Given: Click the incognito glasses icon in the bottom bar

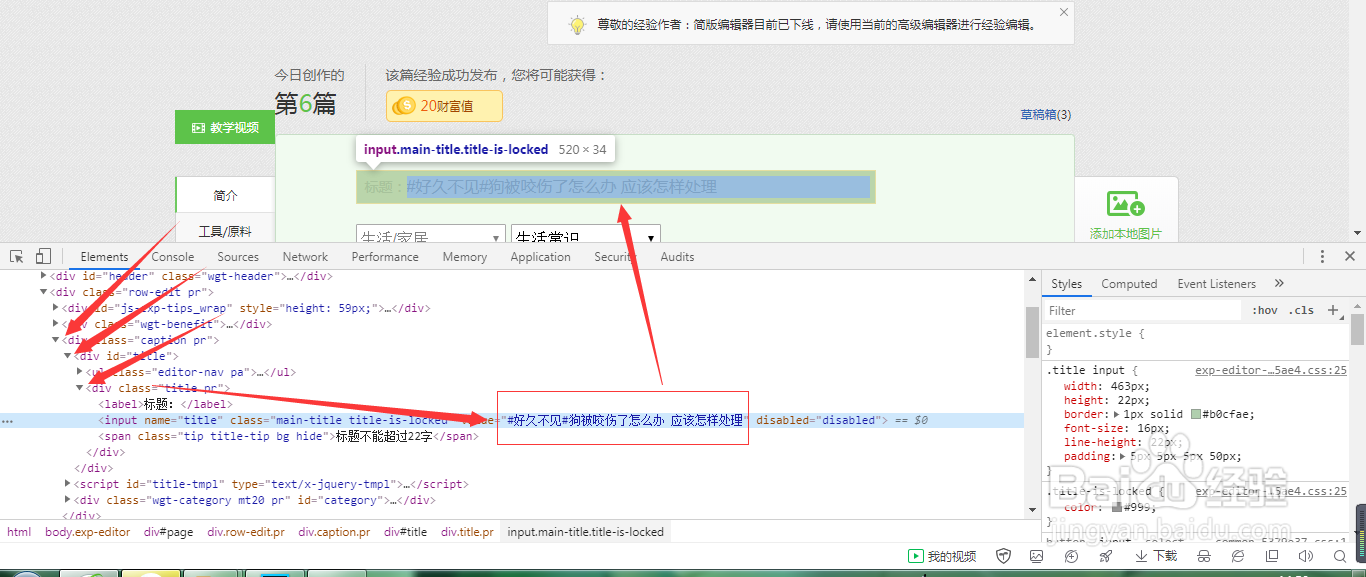Looking at the screenshot, I should [x=1205, y=556].
